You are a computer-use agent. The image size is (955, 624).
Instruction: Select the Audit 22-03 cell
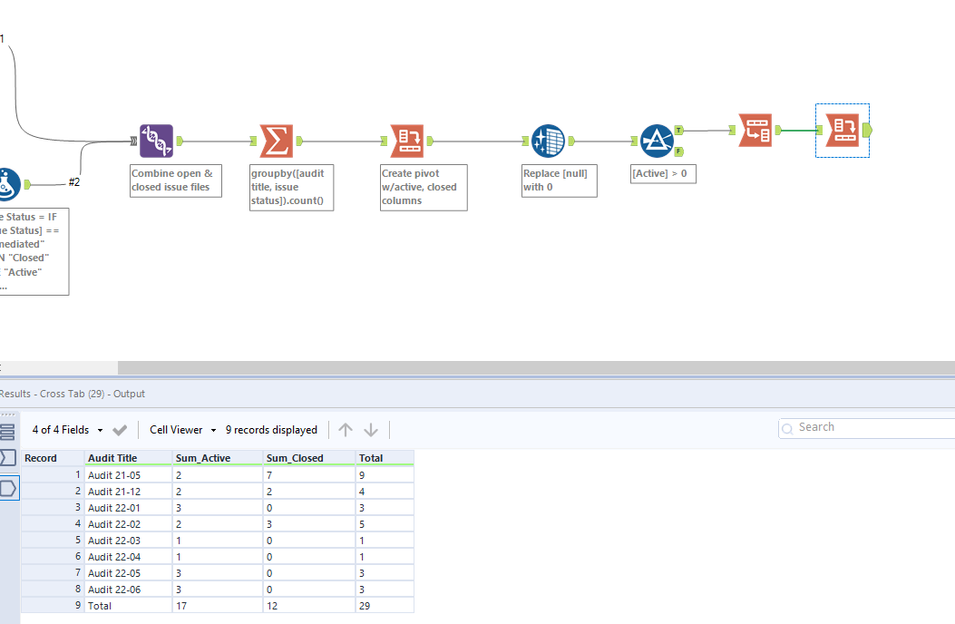click(x=129, y=541)
